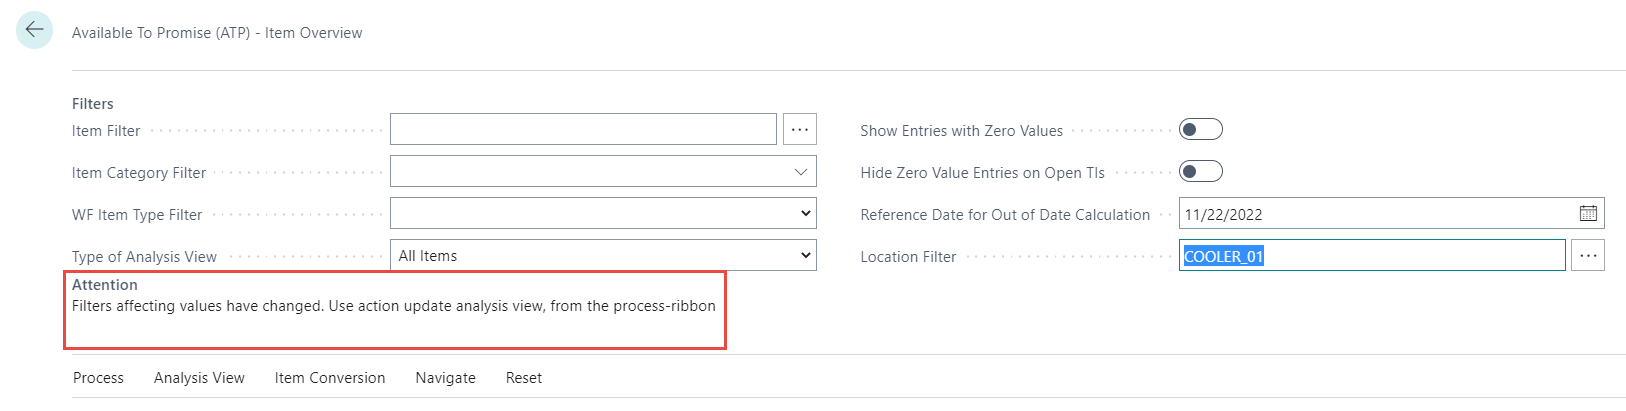Open the Process menu
The image size is (1626, 411).
coord(98,378)
